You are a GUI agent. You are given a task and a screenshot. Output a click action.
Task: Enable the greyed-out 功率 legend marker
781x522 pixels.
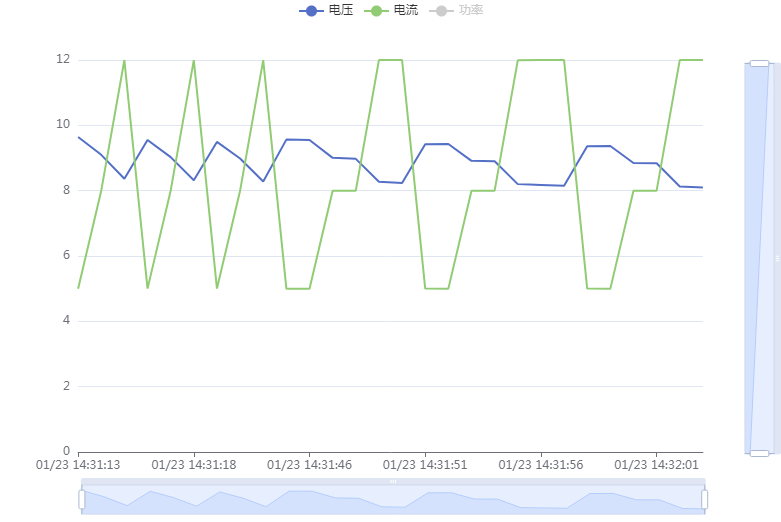coord(441,11)
